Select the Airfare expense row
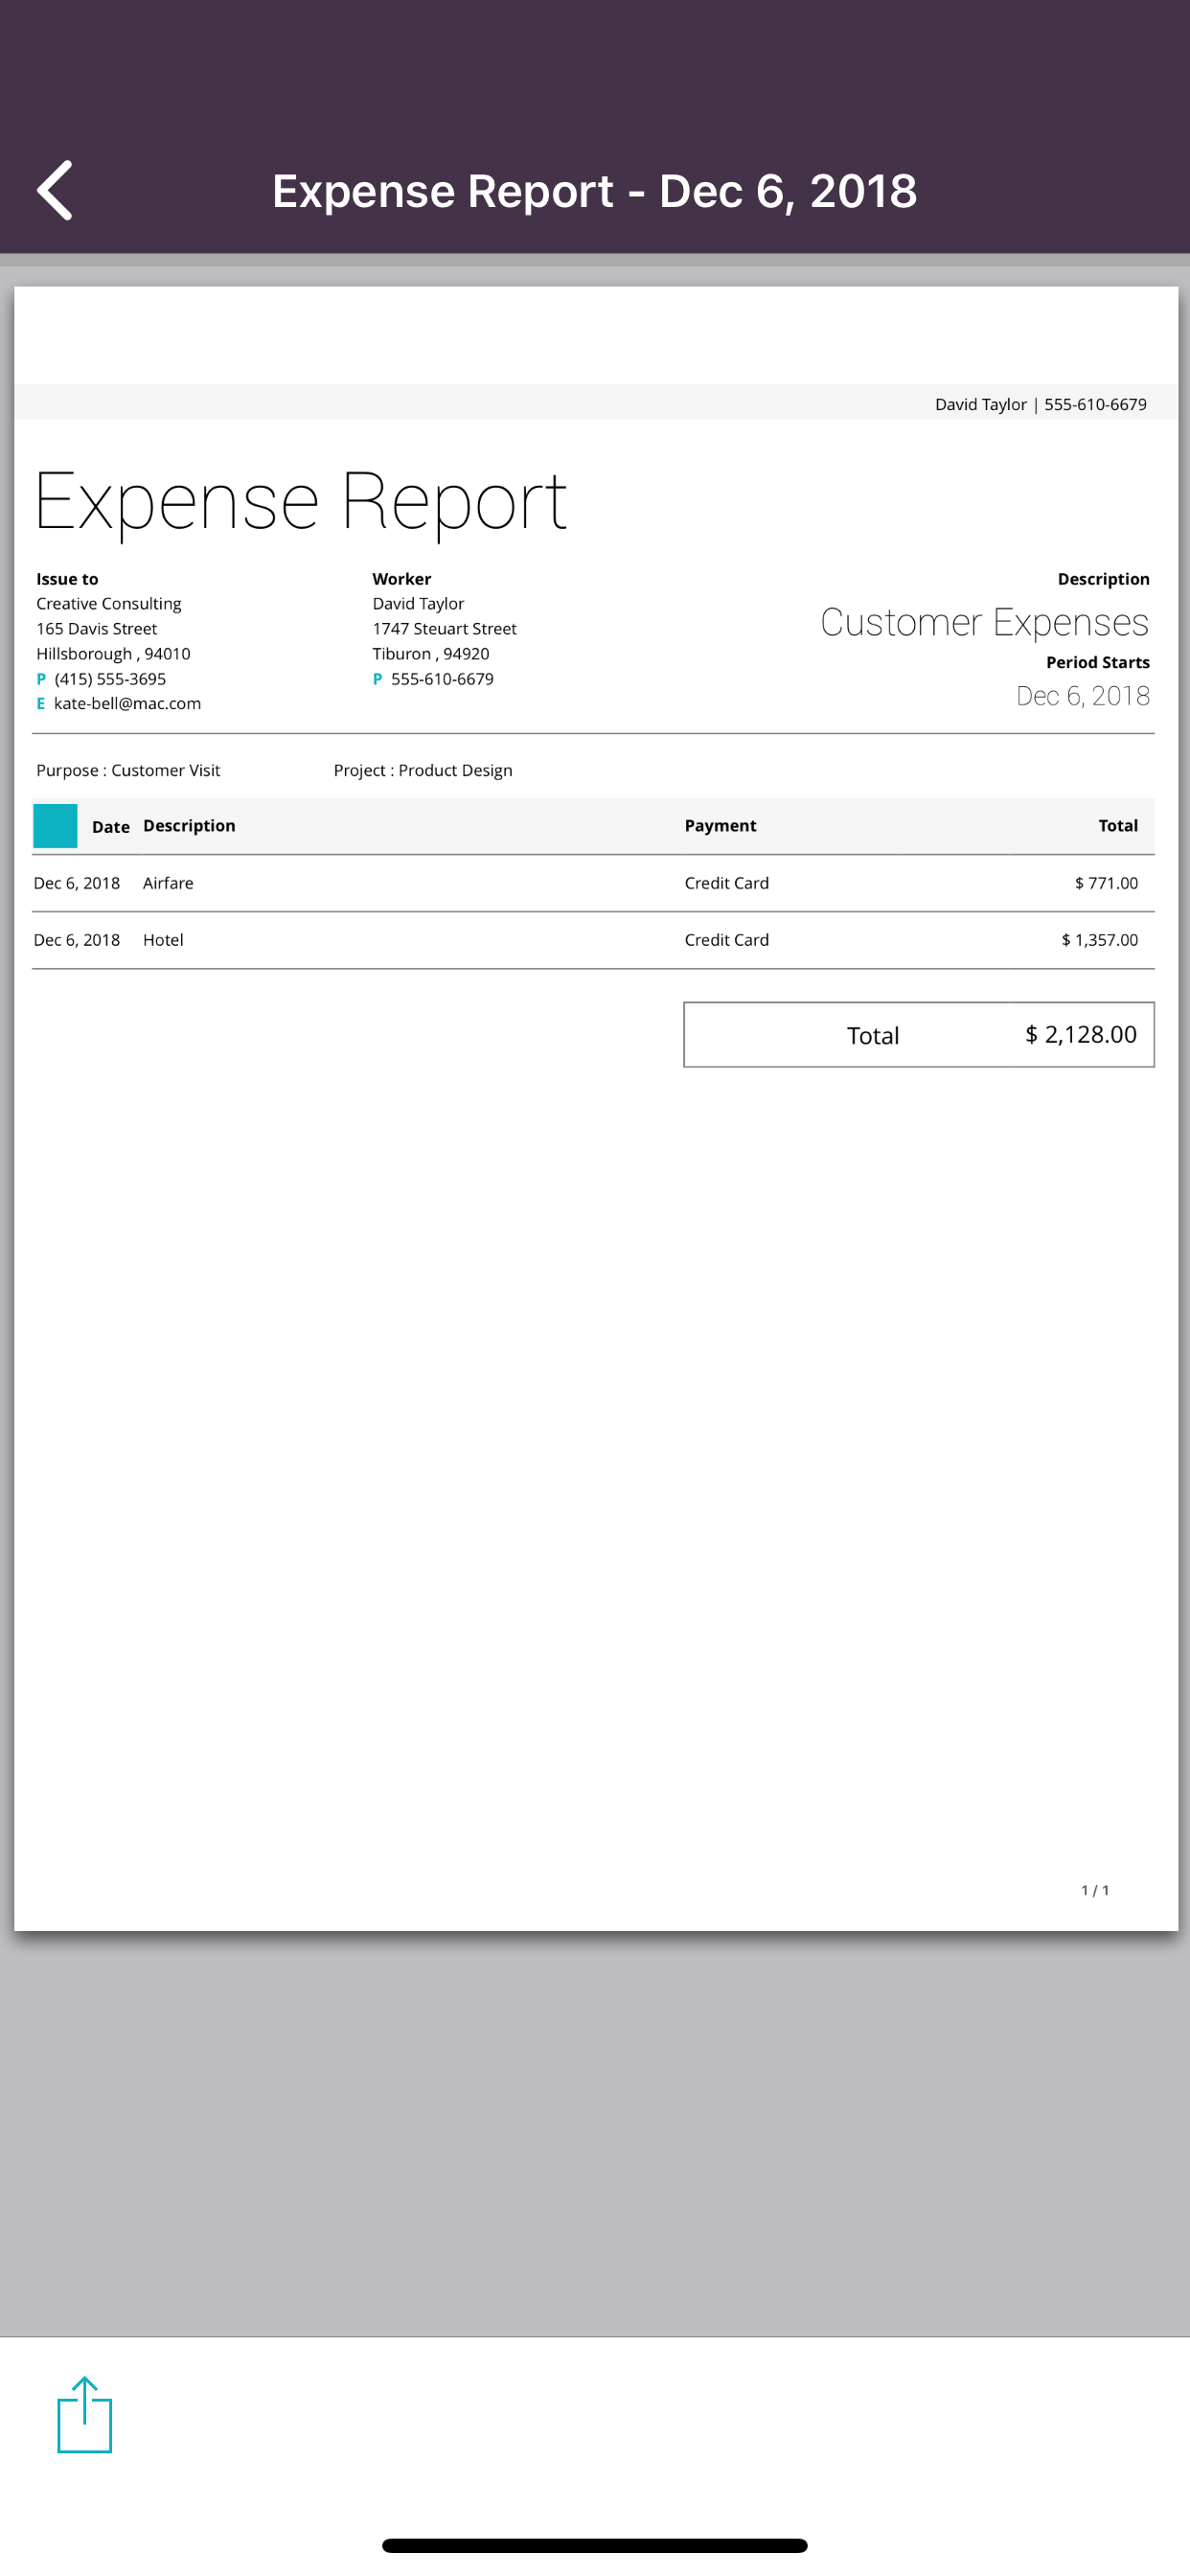The height and width of the screenshot is (2576, 1190). click(x=593, y=883)
